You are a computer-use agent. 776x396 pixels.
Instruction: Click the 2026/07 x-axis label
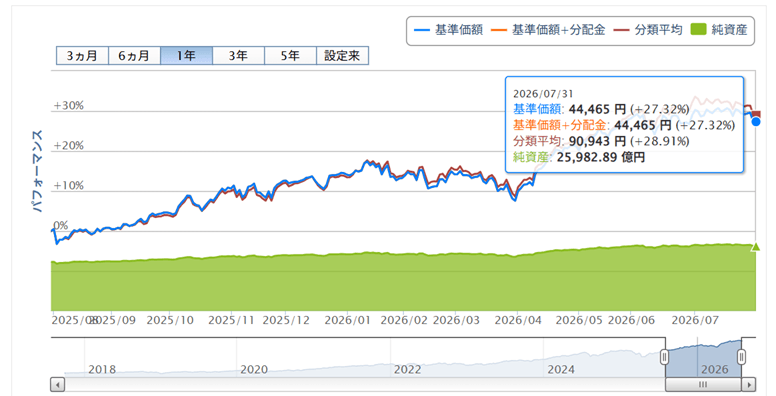pyautogui.click(x=695, y=320)
